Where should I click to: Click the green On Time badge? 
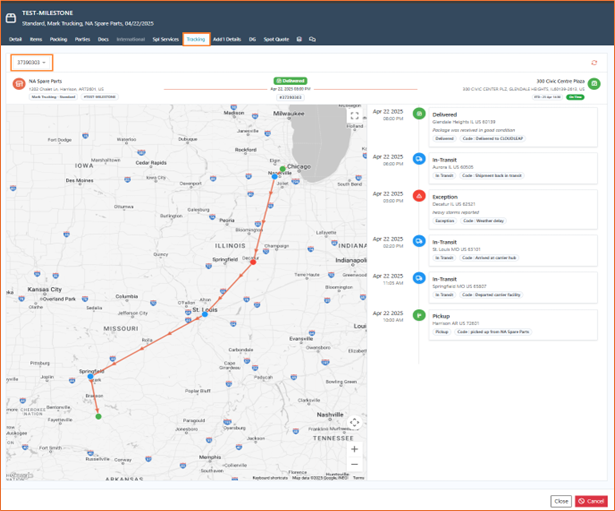pos(575,97)
